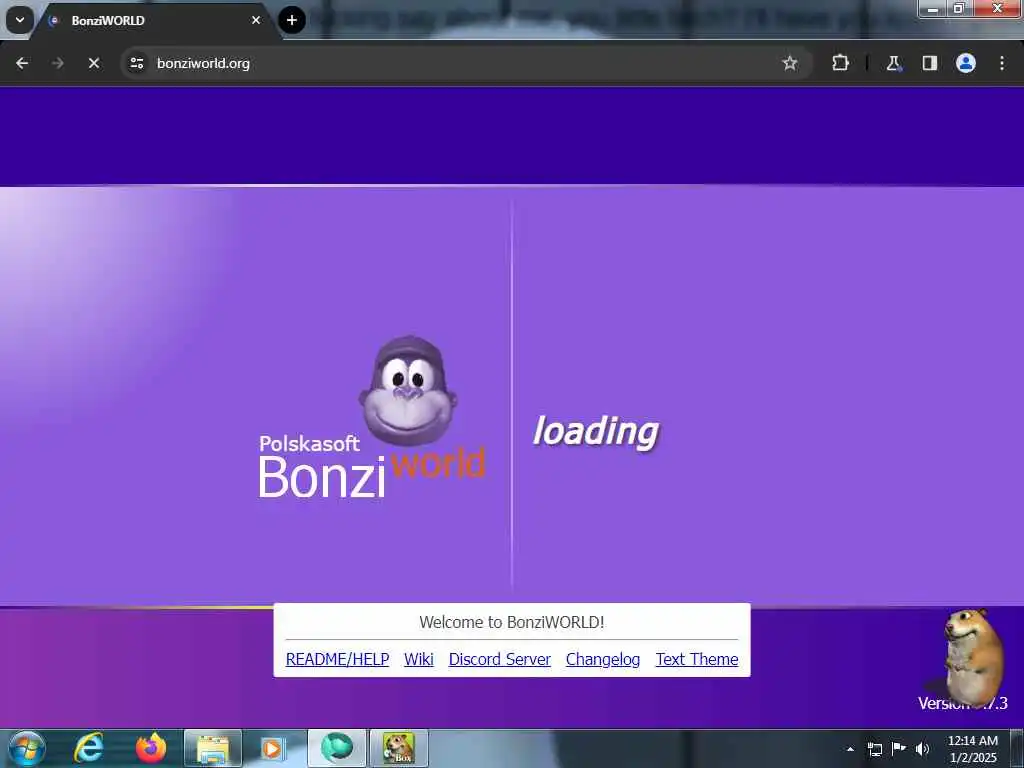Close the BonziWORLD tab
Viewport: 1024px width, 768px height.
pos(256,20)
